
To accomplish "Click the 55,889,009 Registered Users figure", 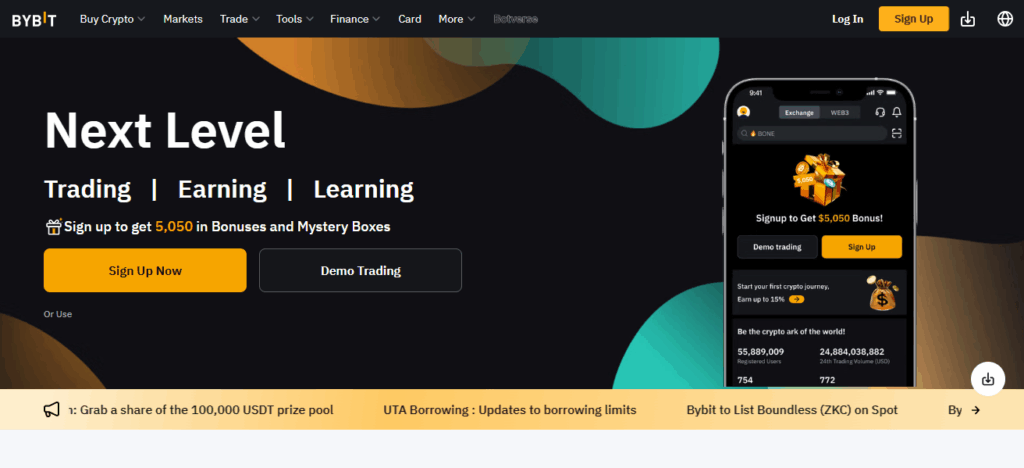I will (x=761, y=352).
